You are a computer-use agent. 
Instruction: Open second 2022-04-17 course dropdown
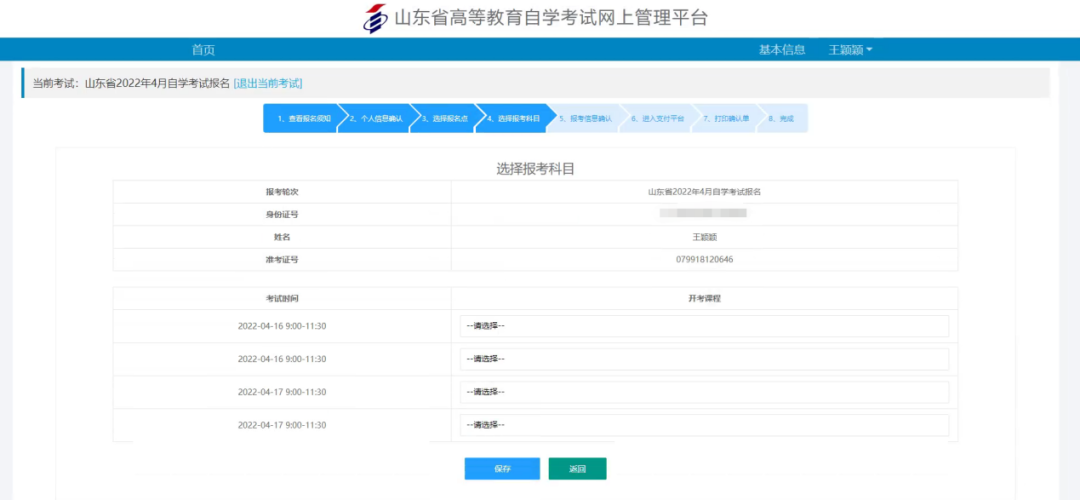pyautogui.click(x=704, y=425)
